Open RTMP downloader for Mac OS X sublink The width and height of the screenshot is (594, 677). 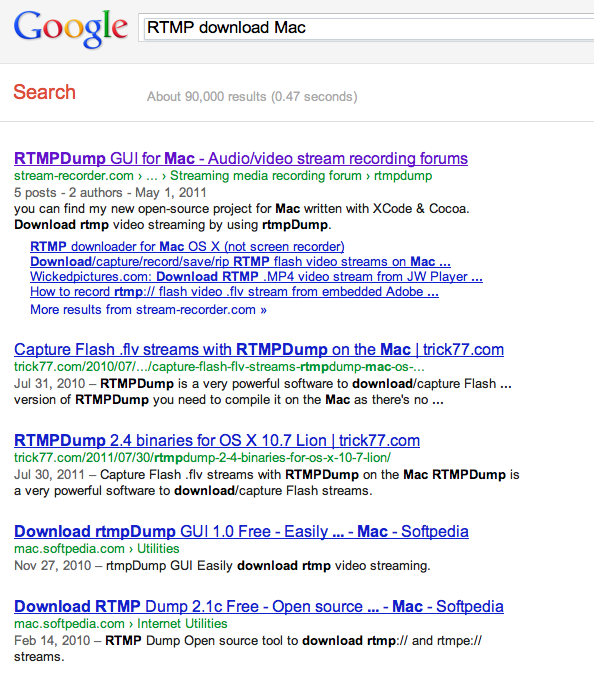[187, 247]
